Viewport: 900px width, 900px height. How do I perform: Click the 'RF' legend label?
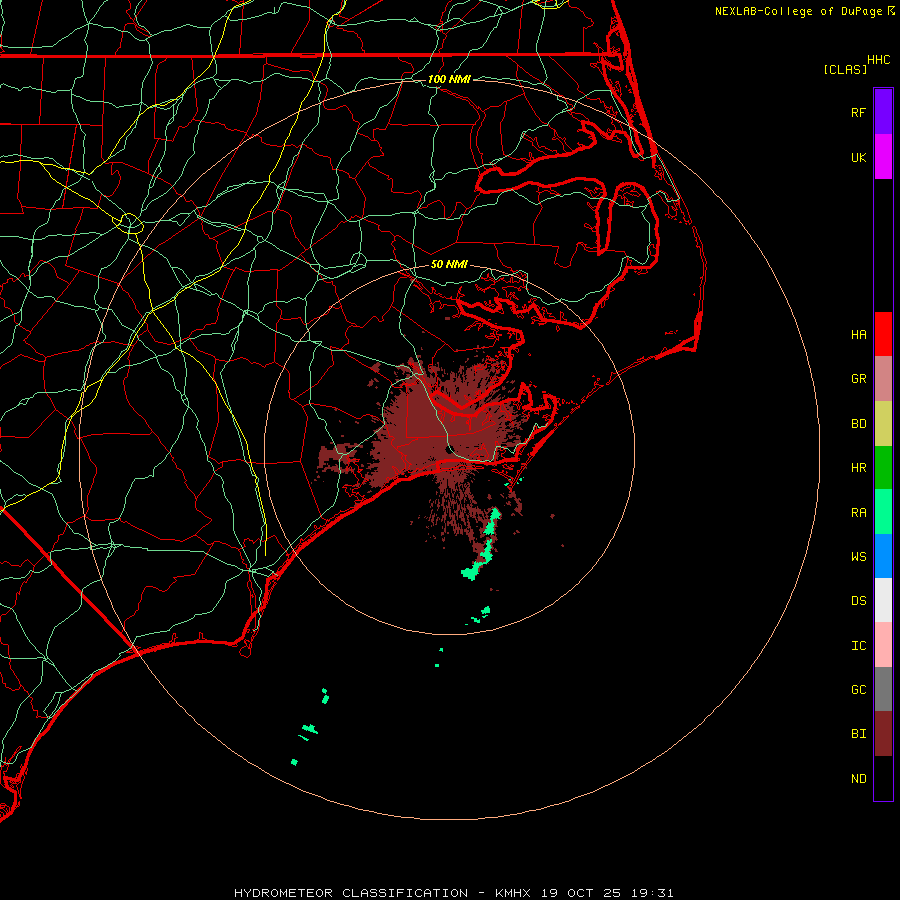tap(858, 112)
